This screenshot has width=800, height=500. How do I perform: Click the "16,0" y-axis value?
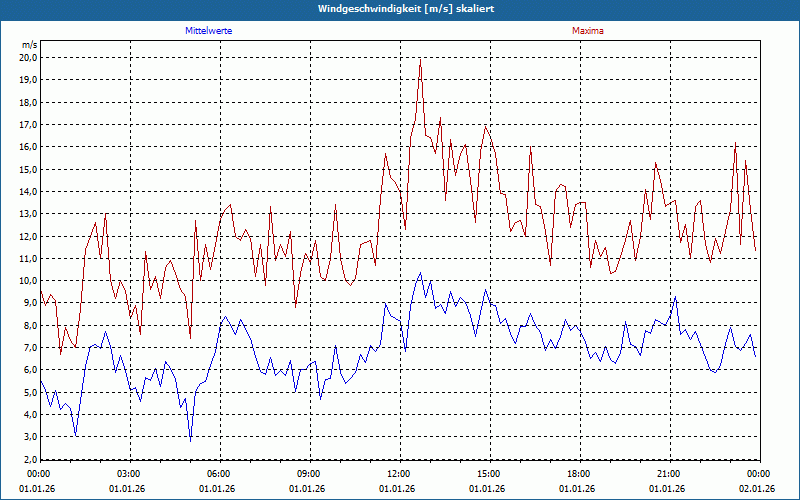coord(29,147)
